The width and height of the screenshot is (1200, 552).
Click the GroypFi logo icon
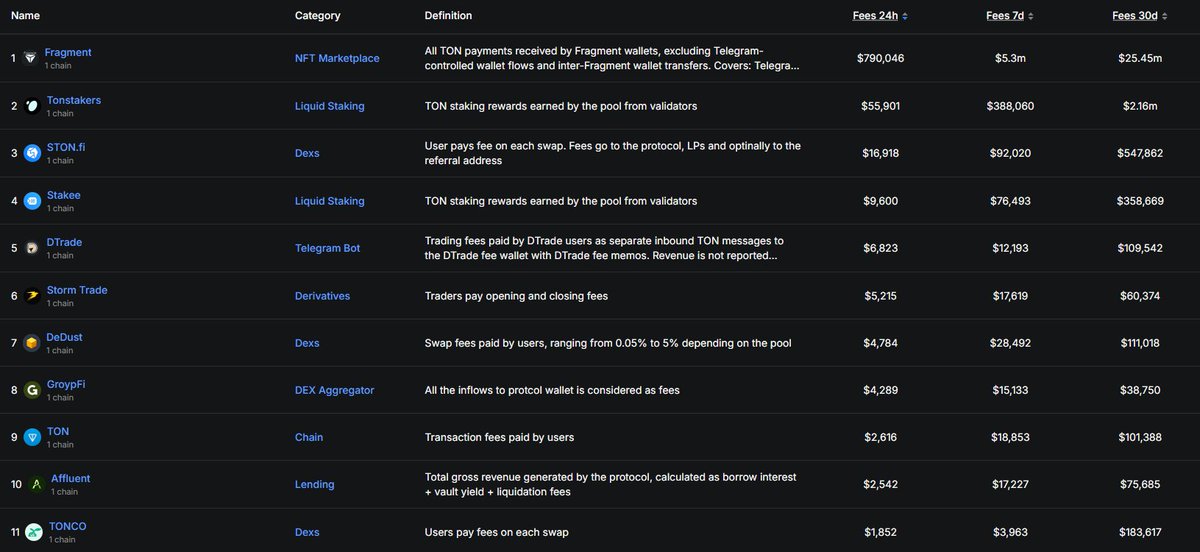pos(32,390)
